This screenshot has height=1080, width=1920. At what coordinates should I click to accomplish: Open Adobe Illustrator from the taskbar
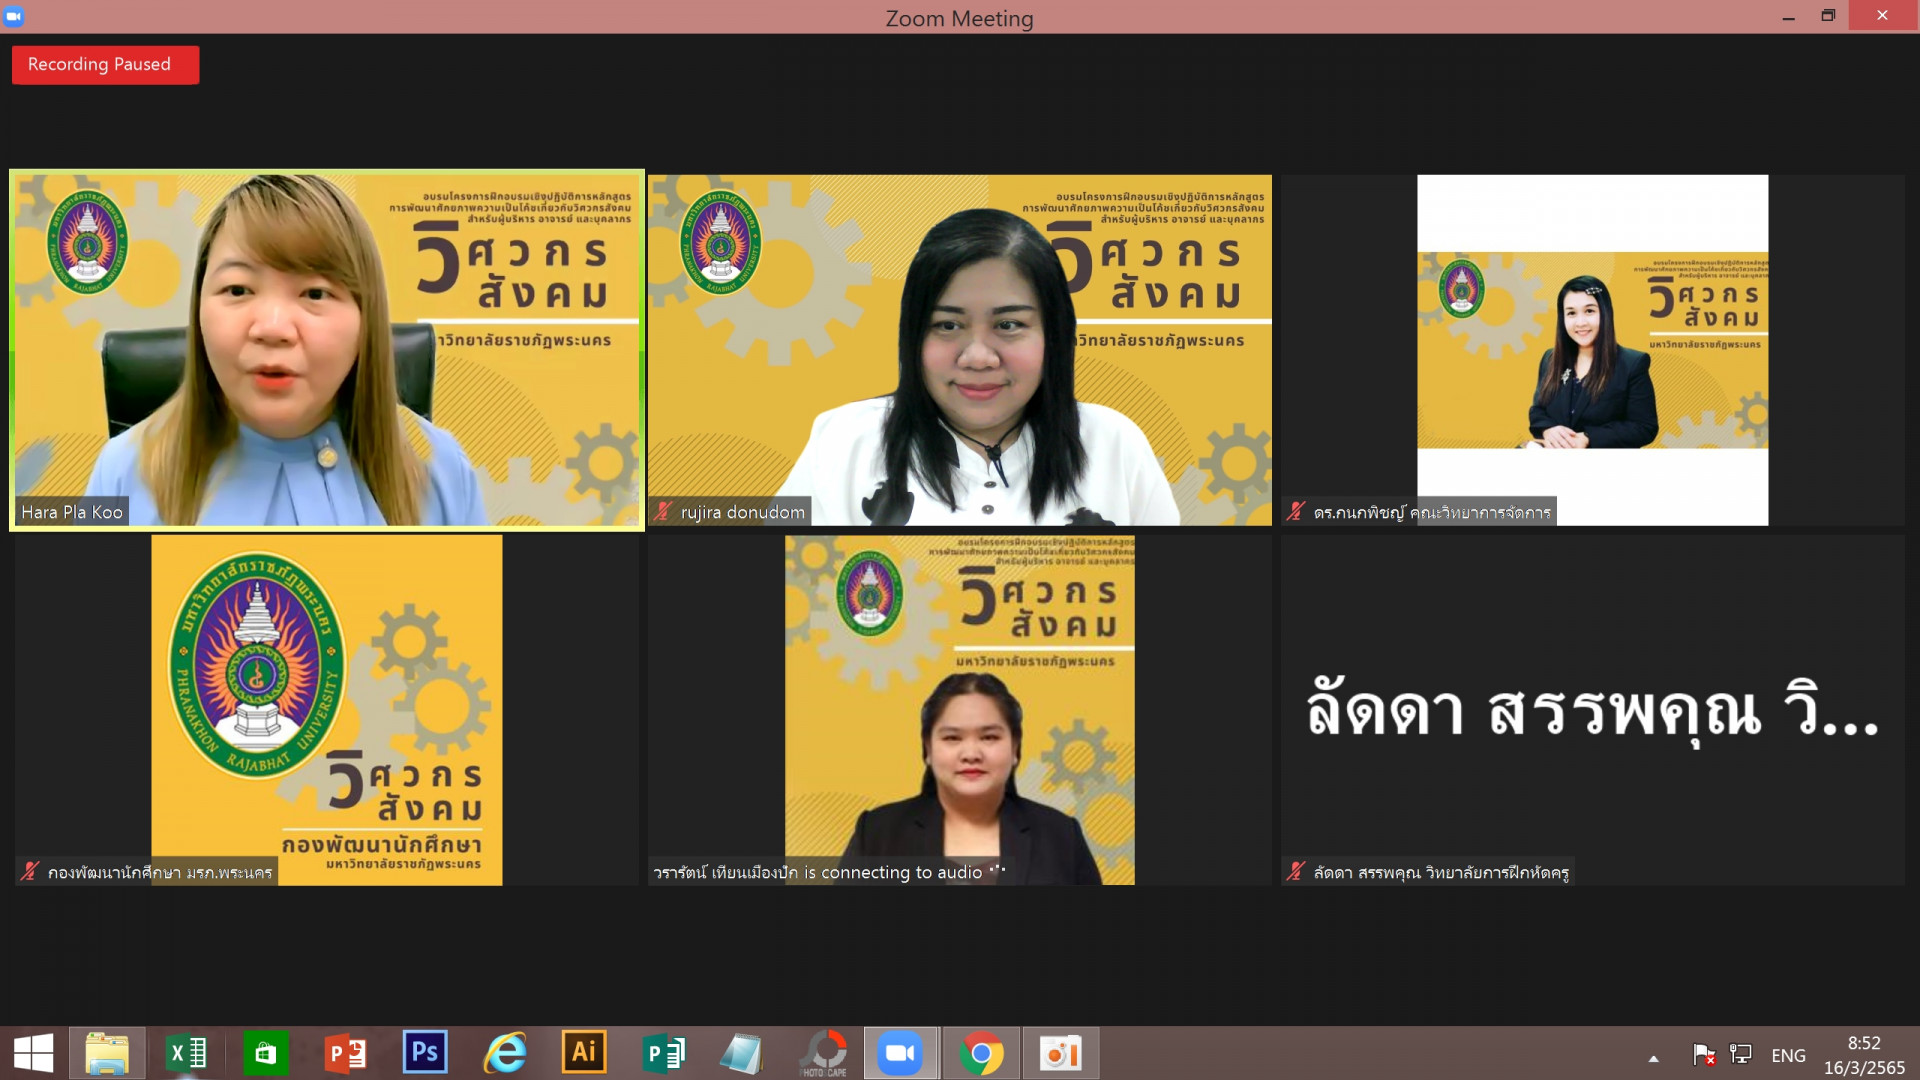coord(584,1053)
